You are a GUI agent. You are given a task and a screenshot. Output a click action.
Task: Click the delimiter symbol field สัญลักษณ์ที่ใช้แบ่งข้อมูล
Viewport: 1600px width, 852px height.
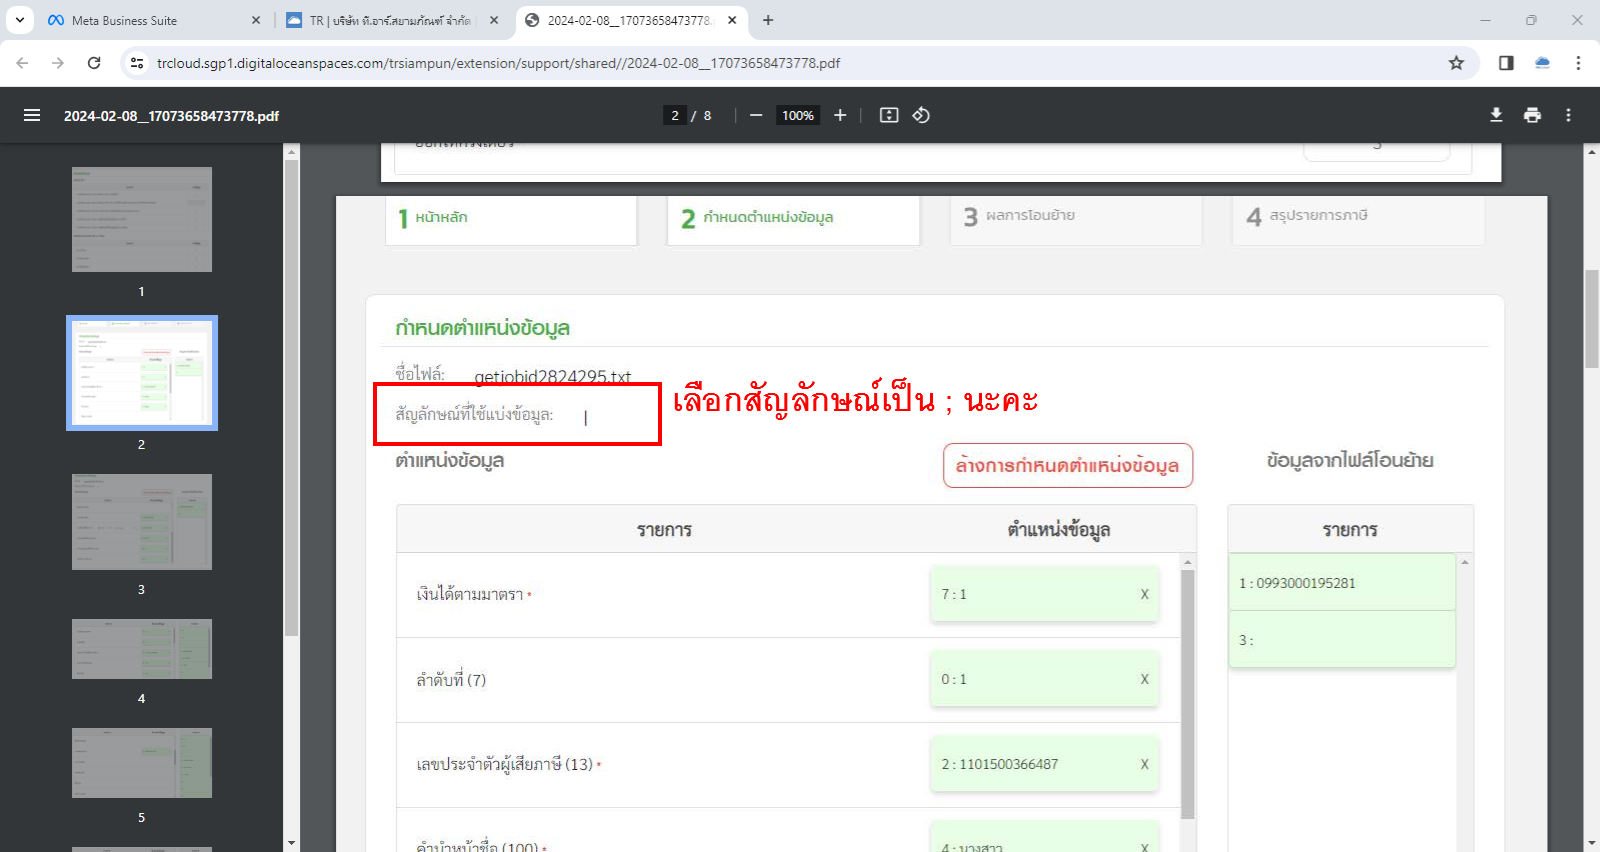coord(517,414)
